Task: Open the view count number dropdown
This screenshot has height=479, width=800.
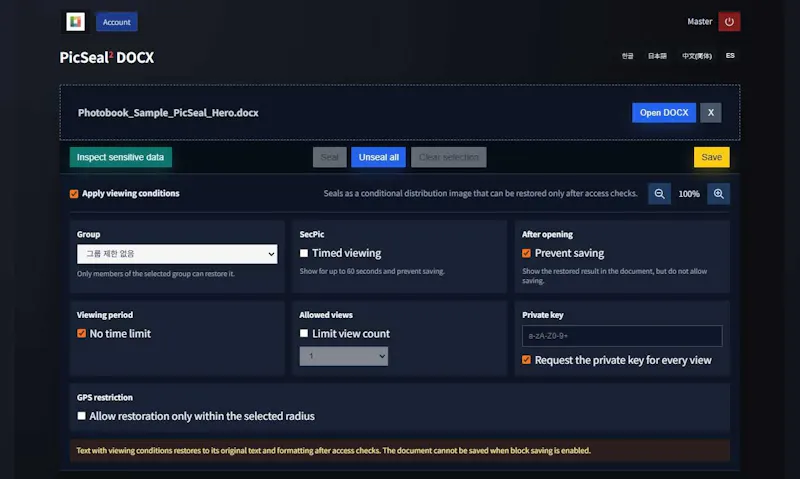Action: point(343,356)
